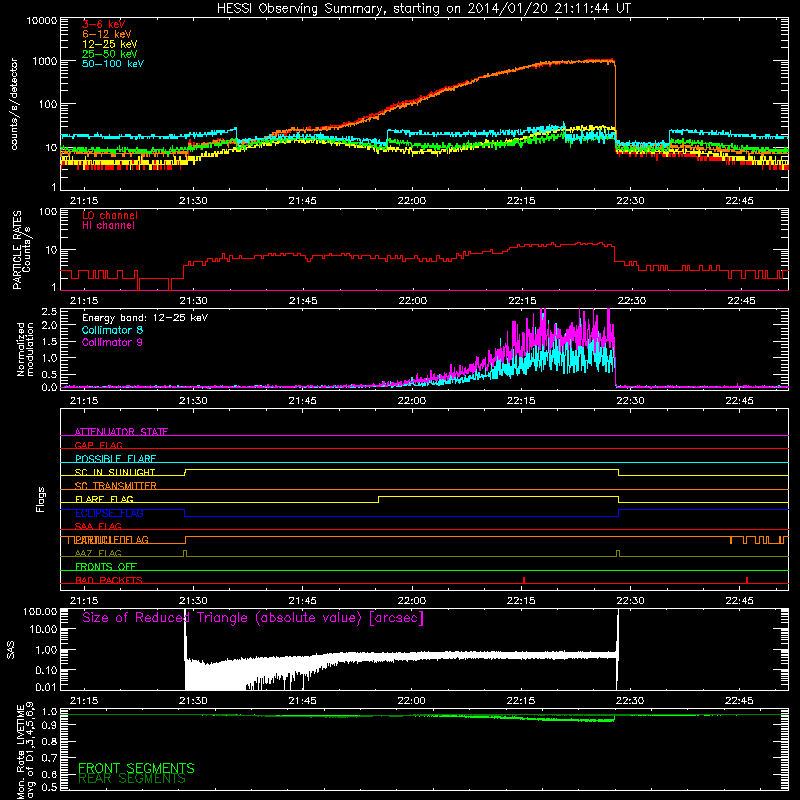The height and width of the screenshot is (800, 800).
Task: Select the FLARE FLAG label
Action: [104, 499]
